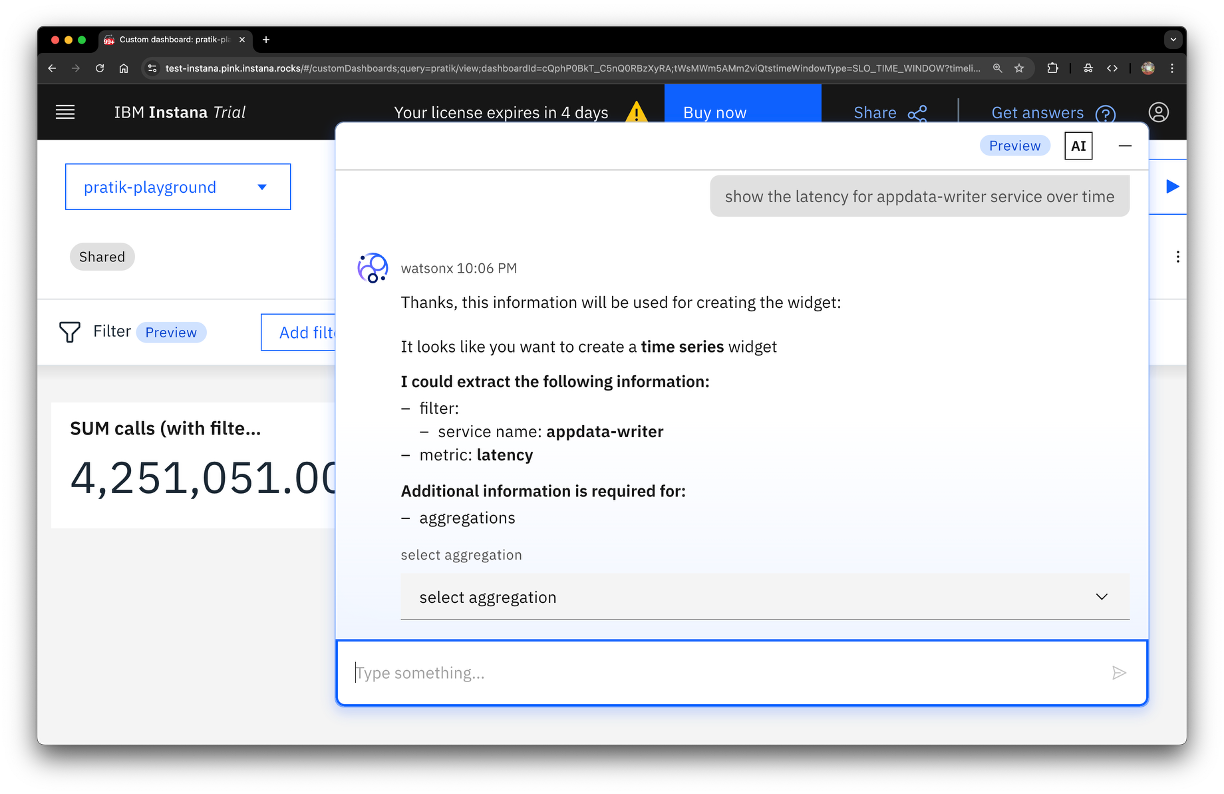Open the hamburger navigation menu
The image size is (1224, 794).
pos(65,112)
